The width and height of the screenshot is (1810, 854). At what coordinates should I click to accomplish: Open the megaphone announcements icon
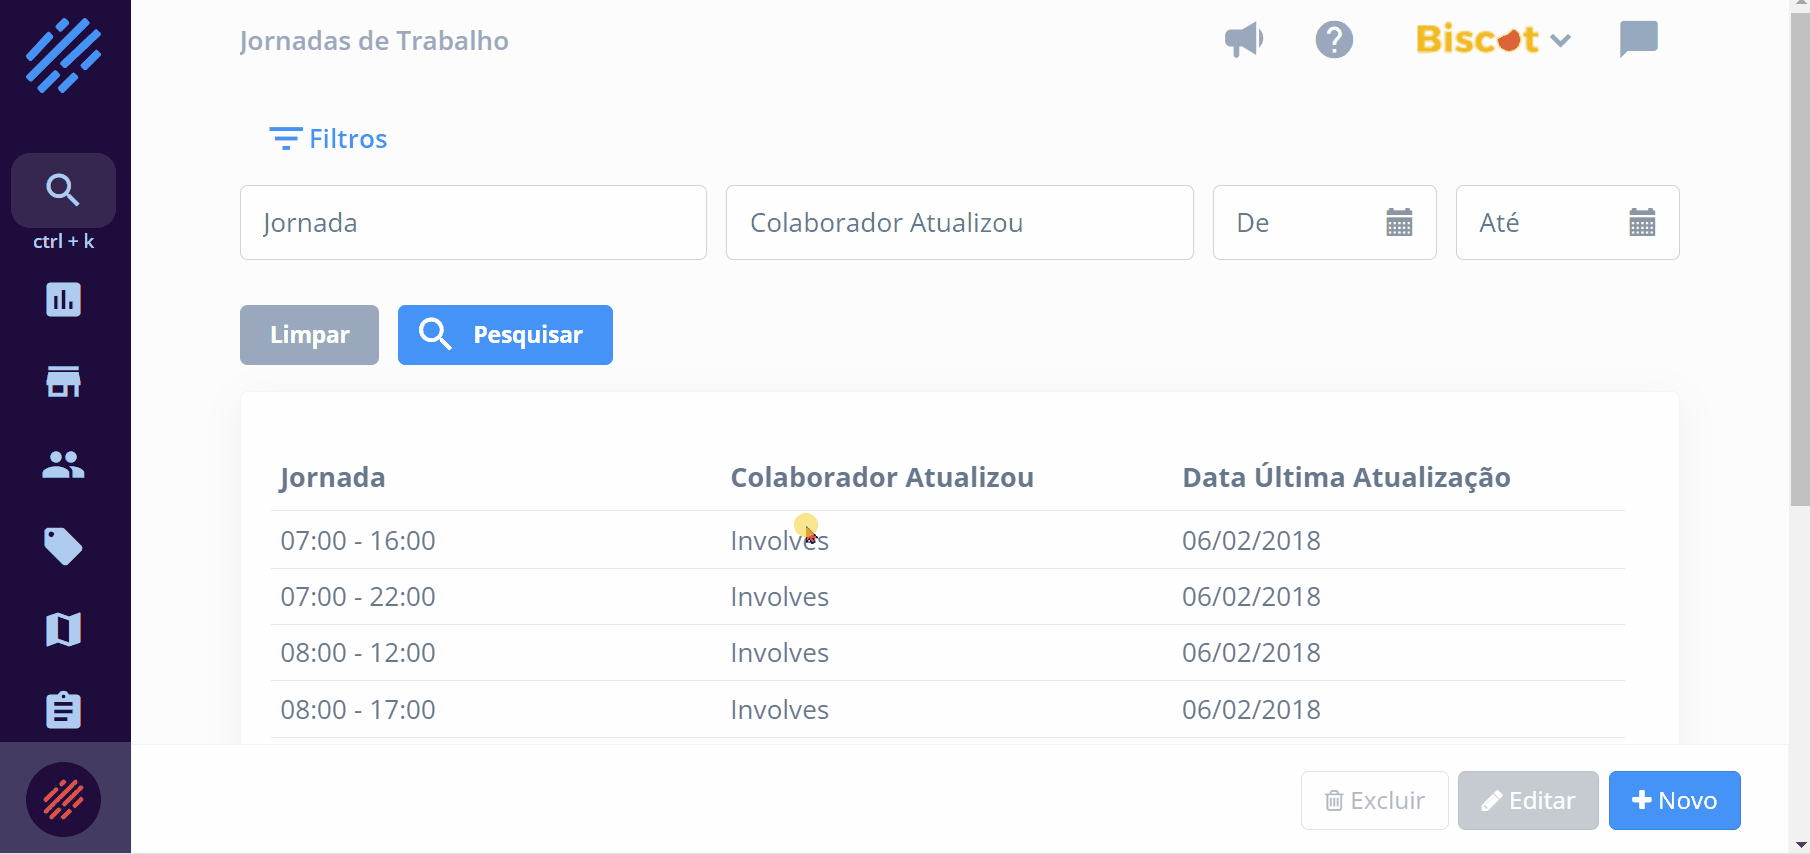[1244, 40]
